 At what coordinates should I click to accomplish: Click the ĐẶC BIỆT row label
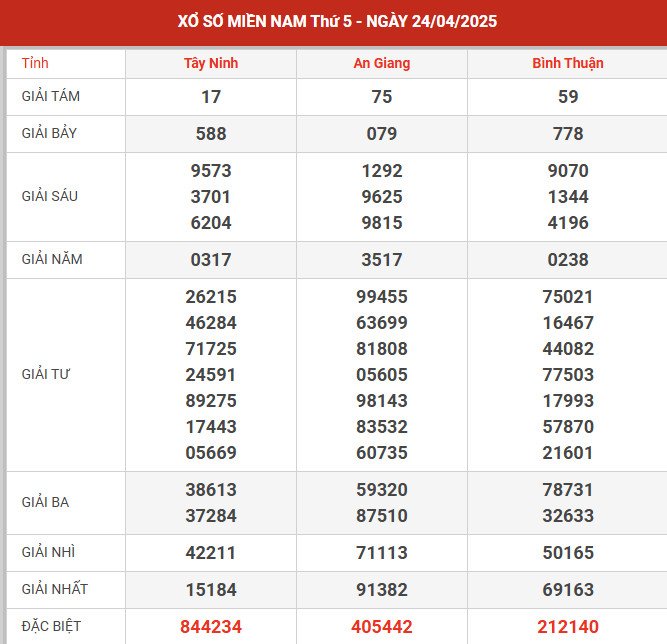pos(51,626)
